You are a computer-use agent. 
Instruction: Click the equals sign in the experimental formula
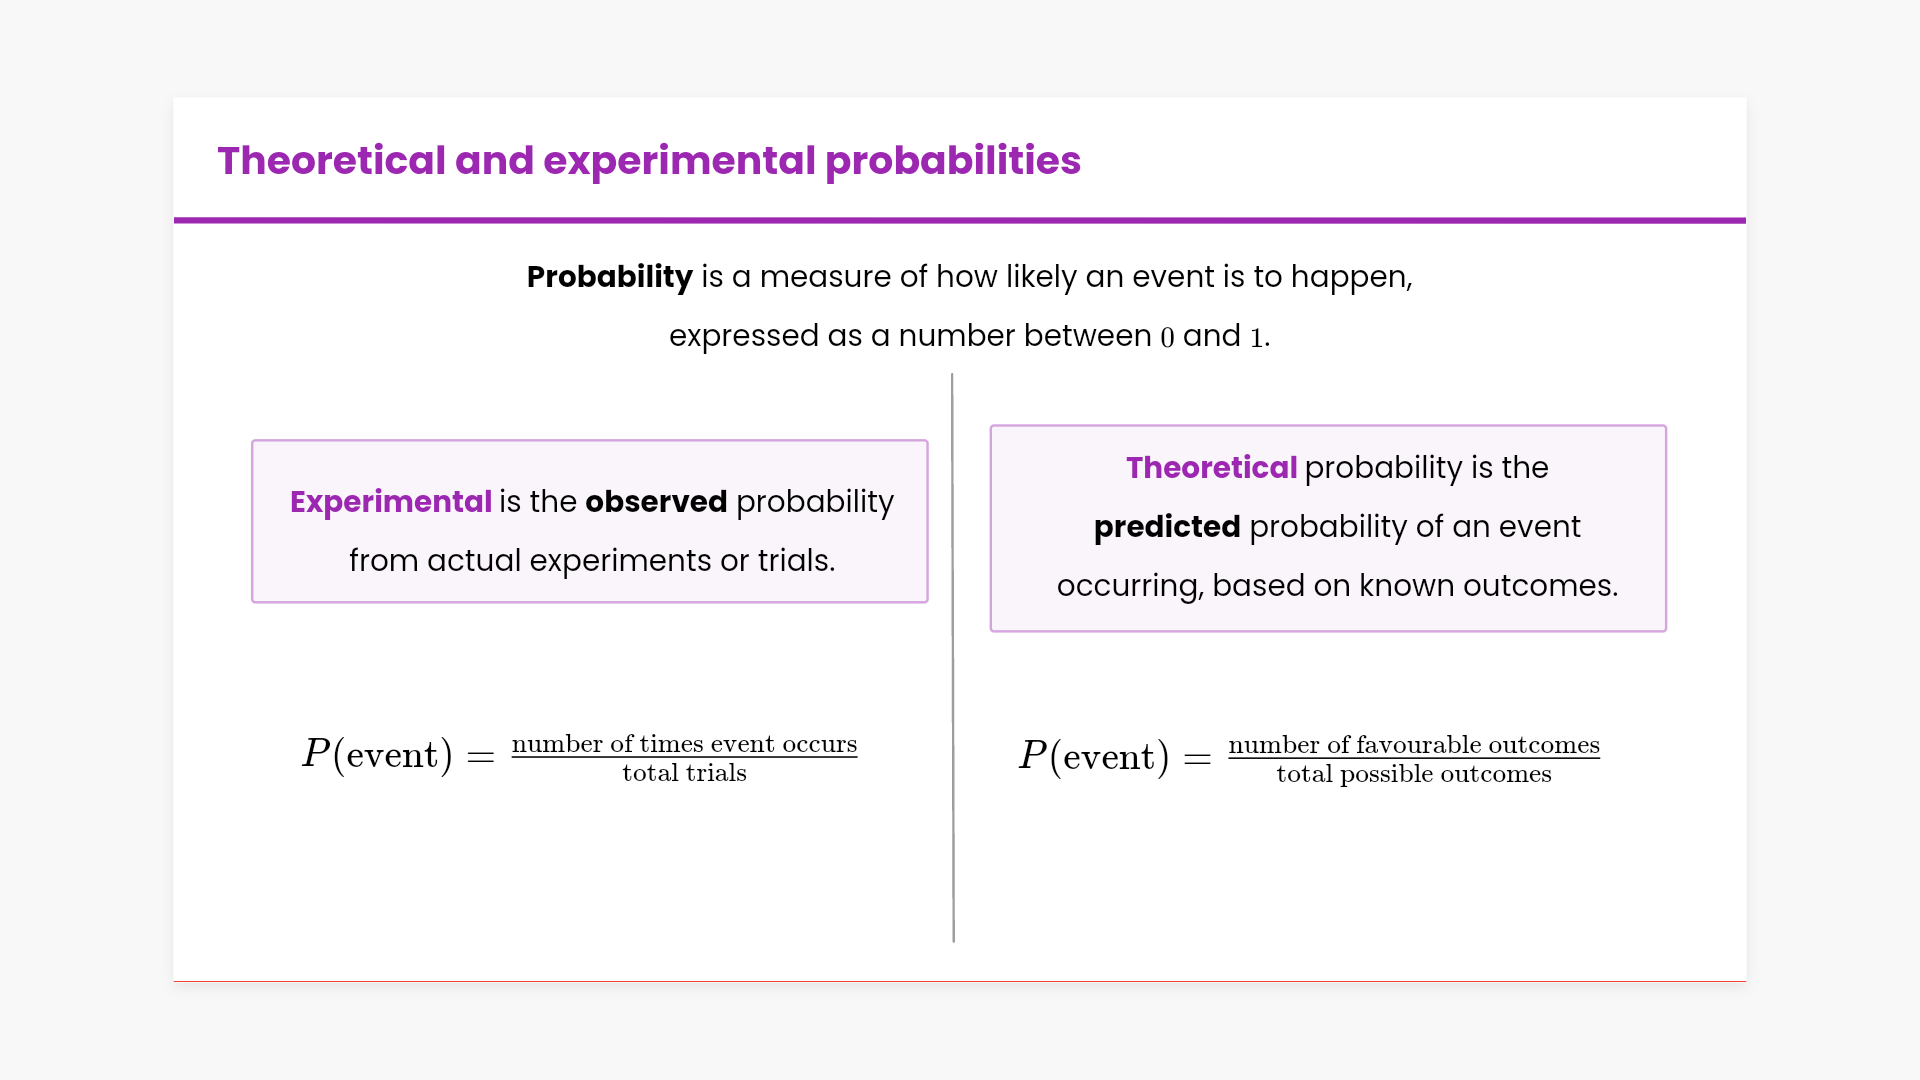coord(481,757)
